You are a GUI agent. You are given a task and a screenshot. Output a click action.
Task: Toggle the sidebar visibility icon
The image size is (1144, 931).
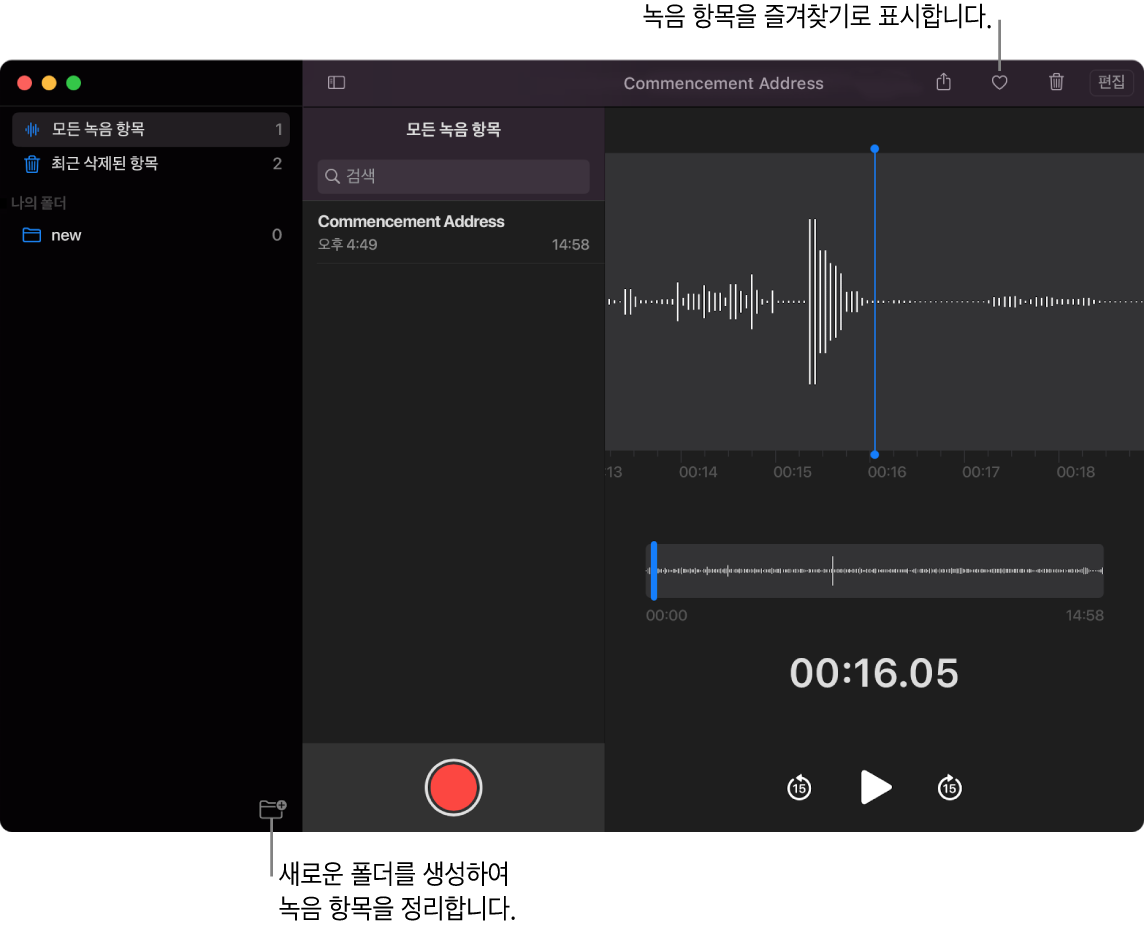click(336, 83)
